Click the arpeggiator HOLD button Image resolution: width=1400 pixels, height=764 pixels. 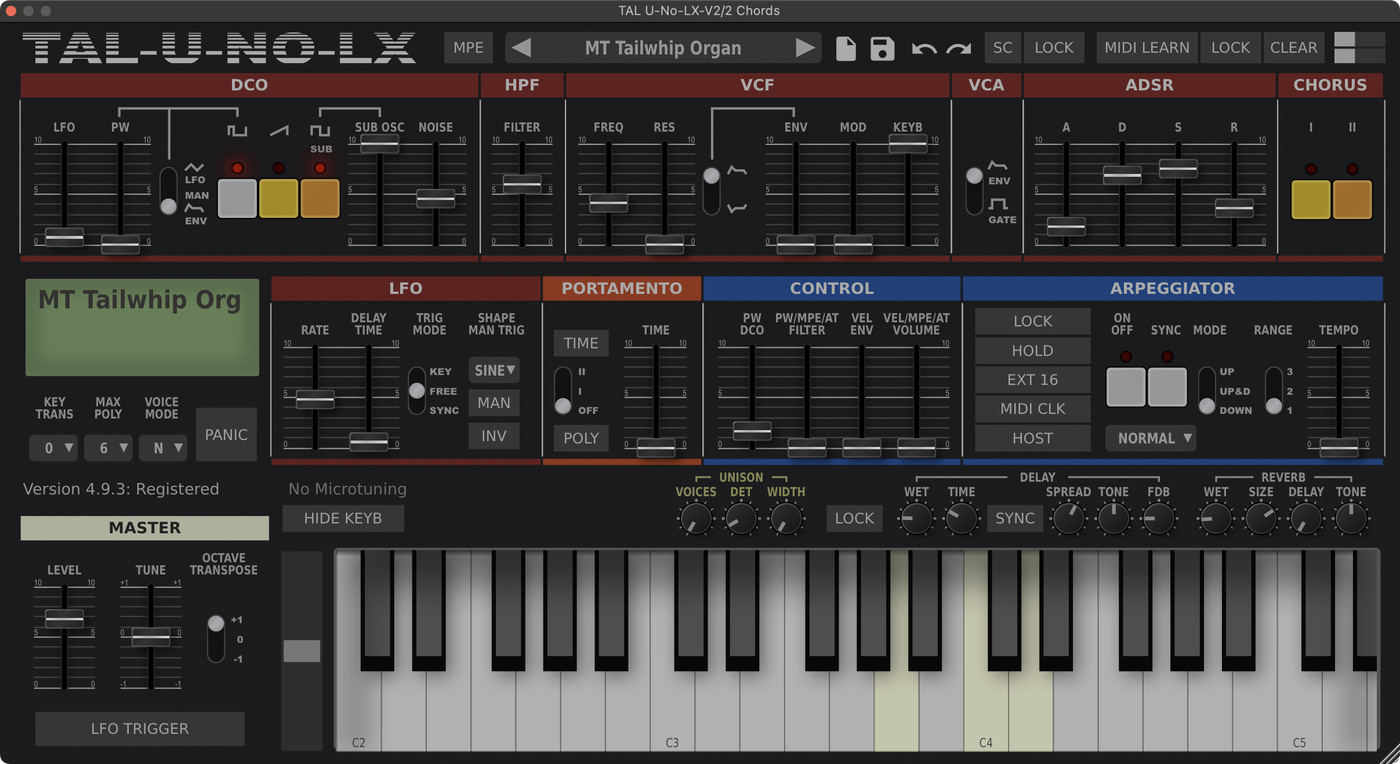(x=1032, y=350)
